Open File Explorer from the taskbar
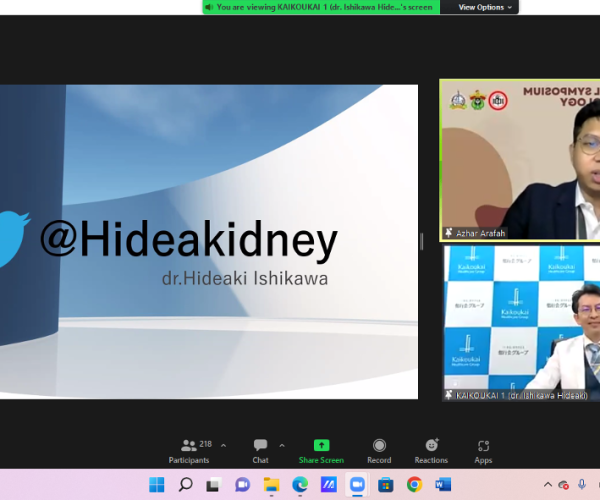600x500 pixels. pos(271,485)
